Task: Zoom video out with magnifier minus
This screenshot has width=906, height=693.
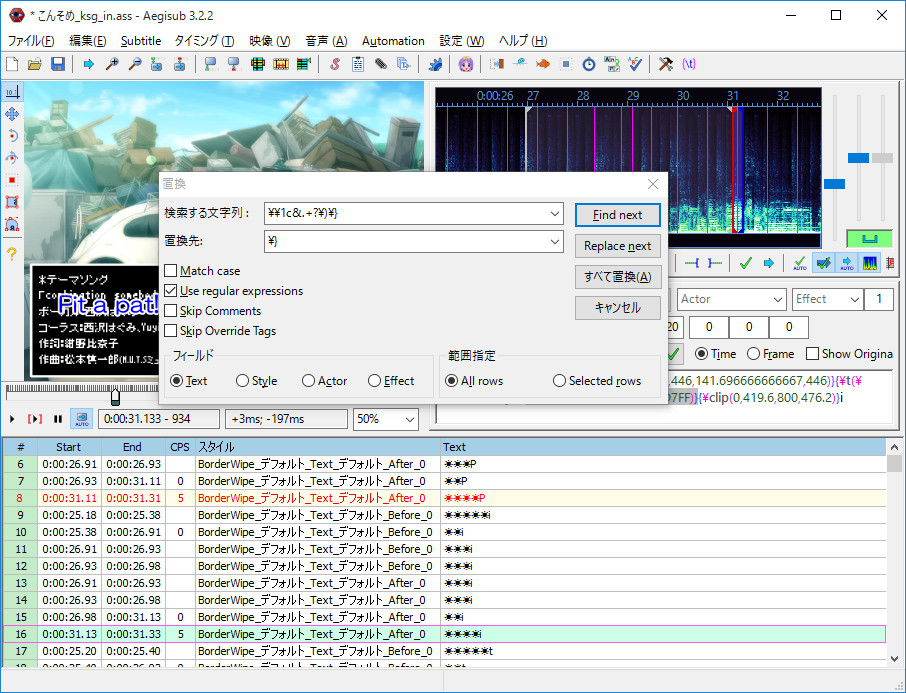Action: 135,64
